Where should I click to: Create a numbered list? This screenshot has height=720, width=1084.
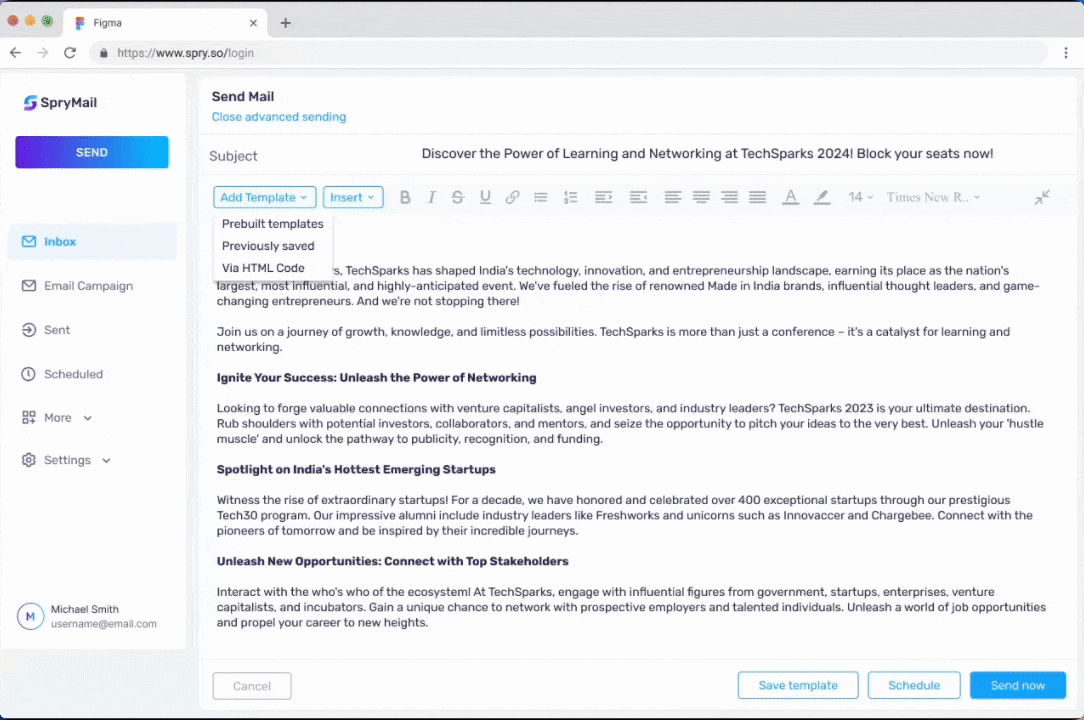click(x=570, y=197)
